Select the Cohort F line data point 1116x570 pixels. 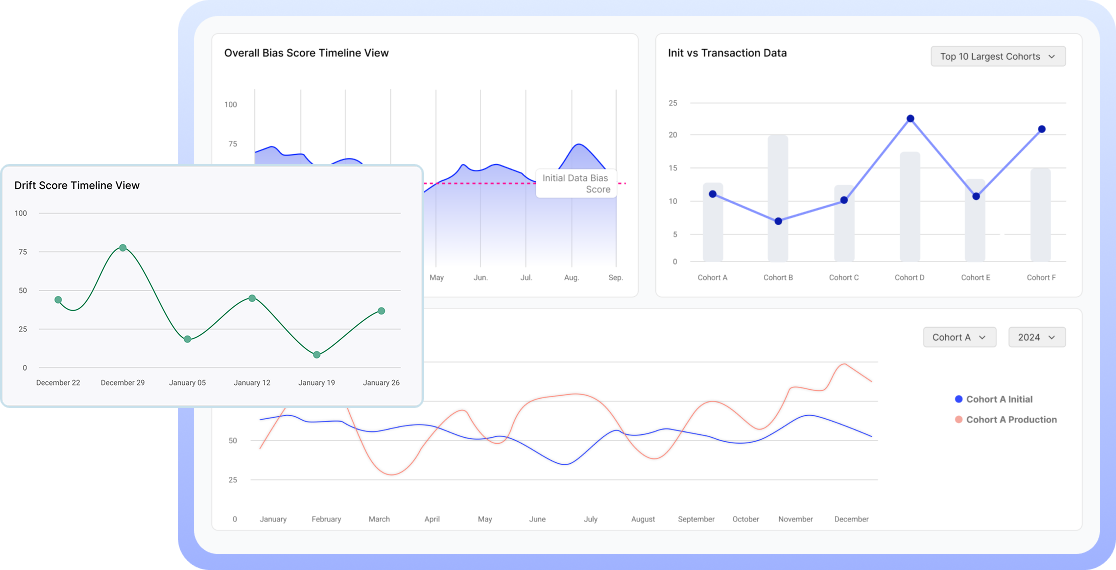(x=1041, y=129)
